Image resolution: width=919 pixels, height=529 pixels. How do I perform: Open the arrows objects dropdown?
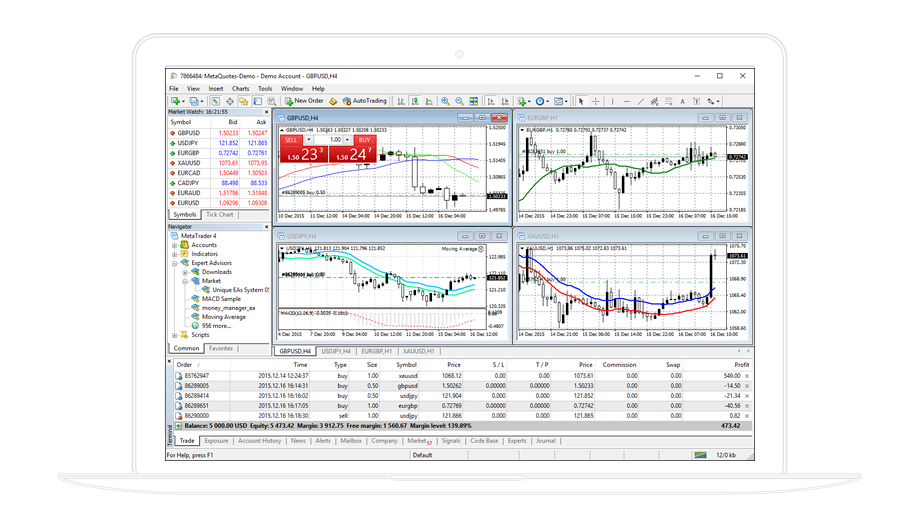(x=713, y=101)
